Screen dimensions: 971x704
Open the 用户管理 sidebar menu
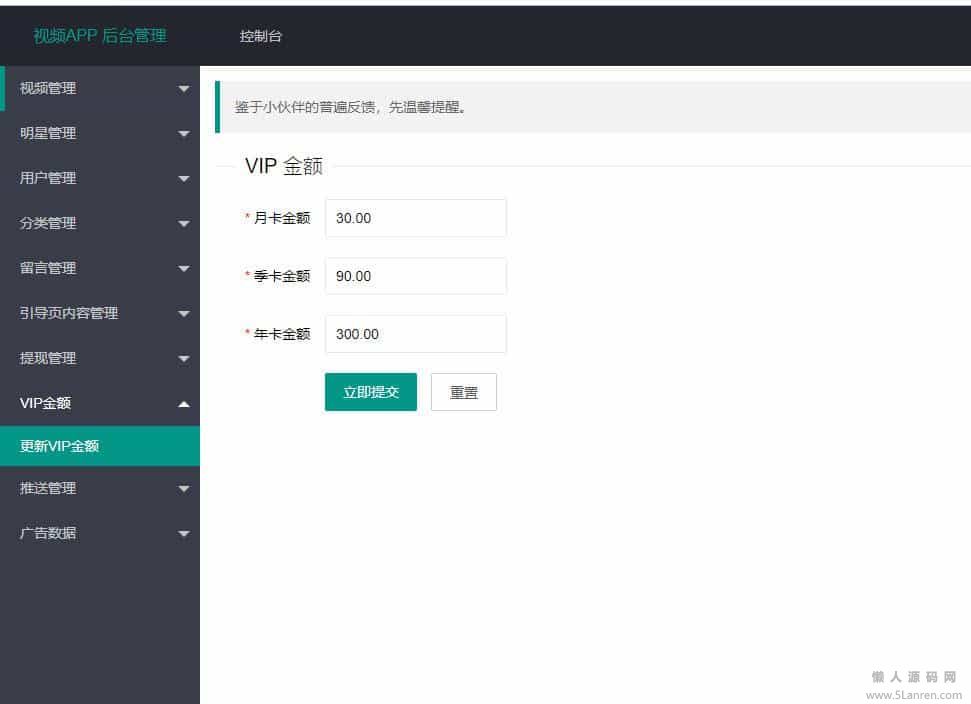point(100,178)
